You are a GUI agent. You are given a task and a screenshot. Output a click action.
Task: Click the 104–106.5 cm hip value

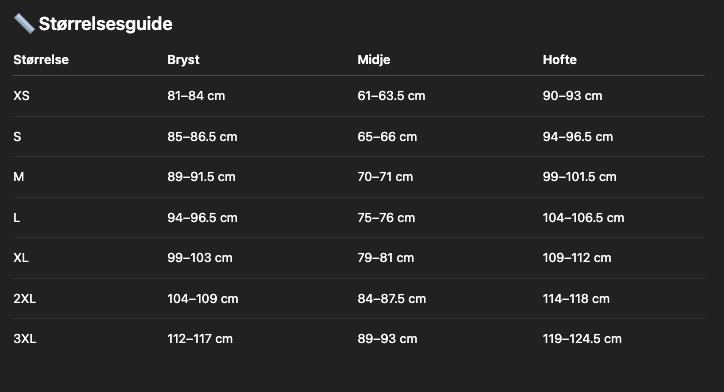[584, 217]
